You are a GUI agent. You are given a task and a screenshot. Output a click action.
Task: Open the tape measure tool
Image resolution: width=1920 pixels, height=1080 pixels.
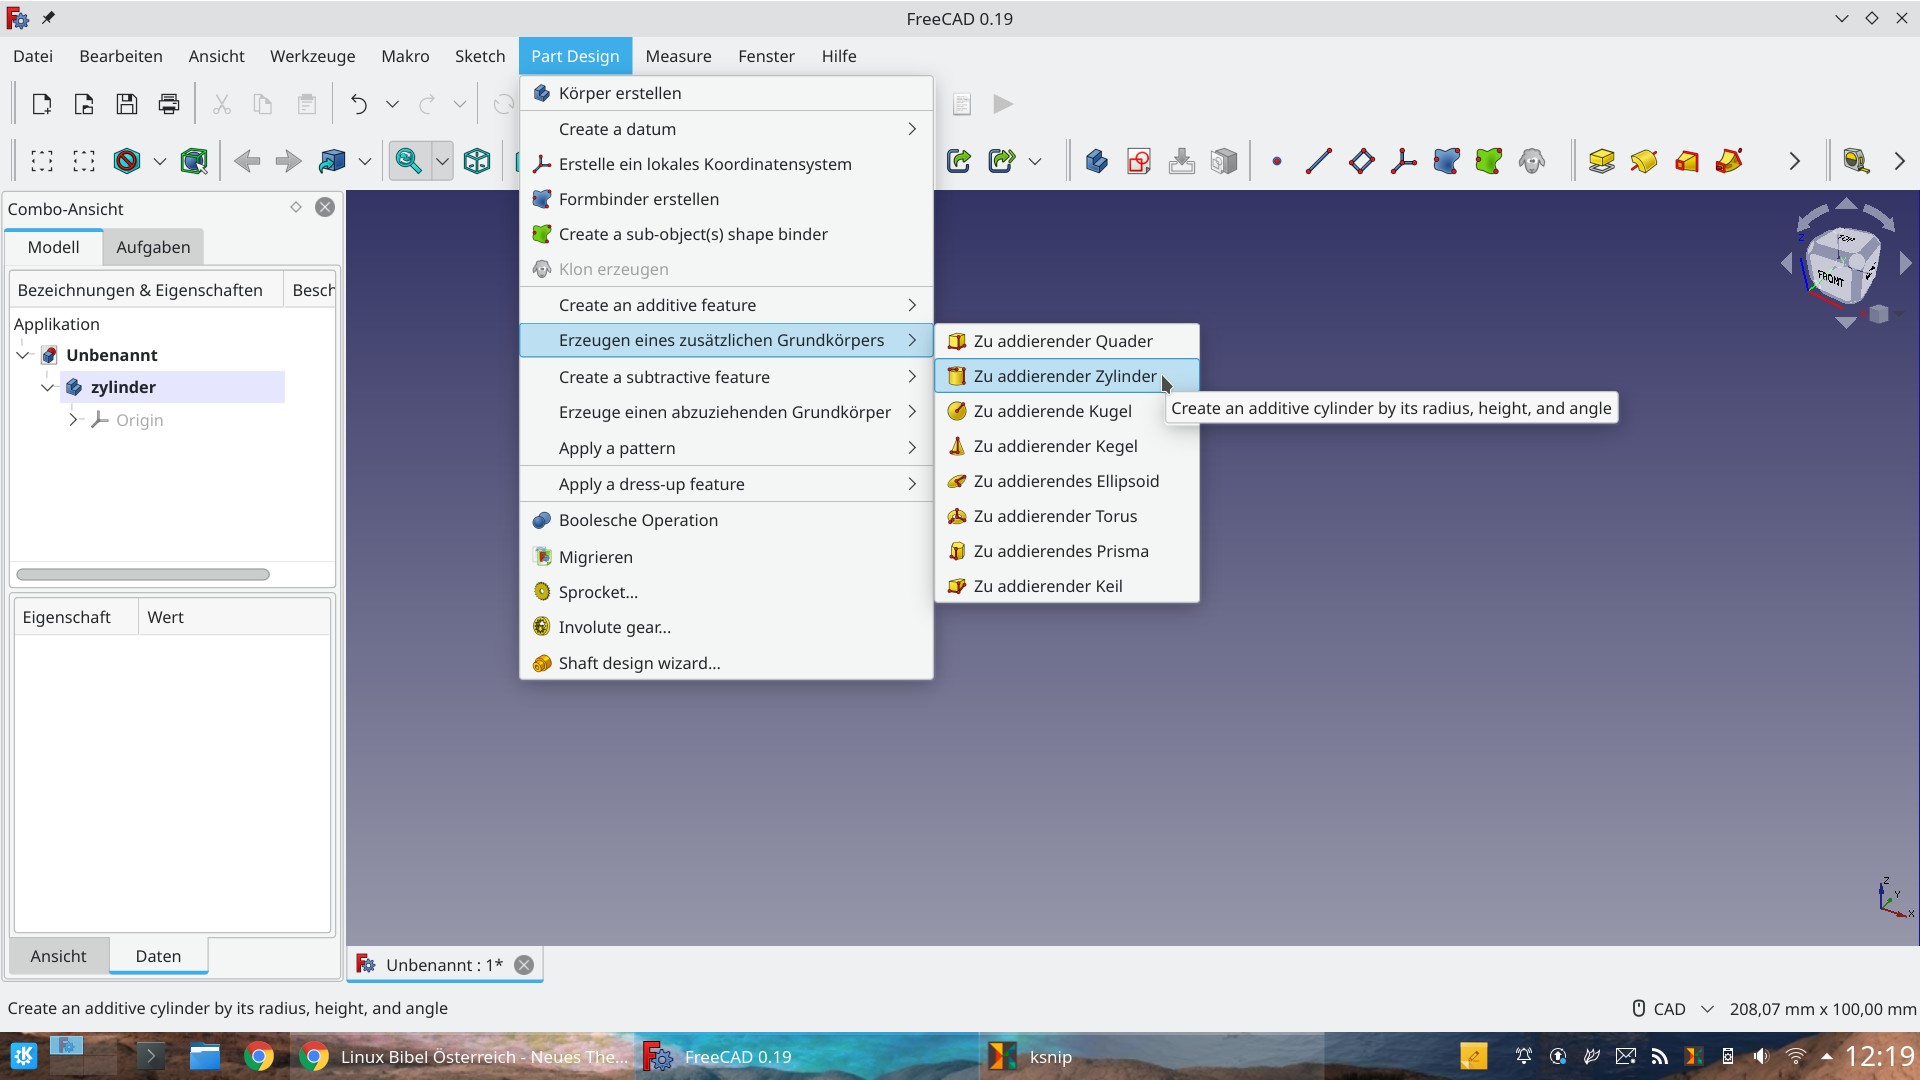(1856, 161)
